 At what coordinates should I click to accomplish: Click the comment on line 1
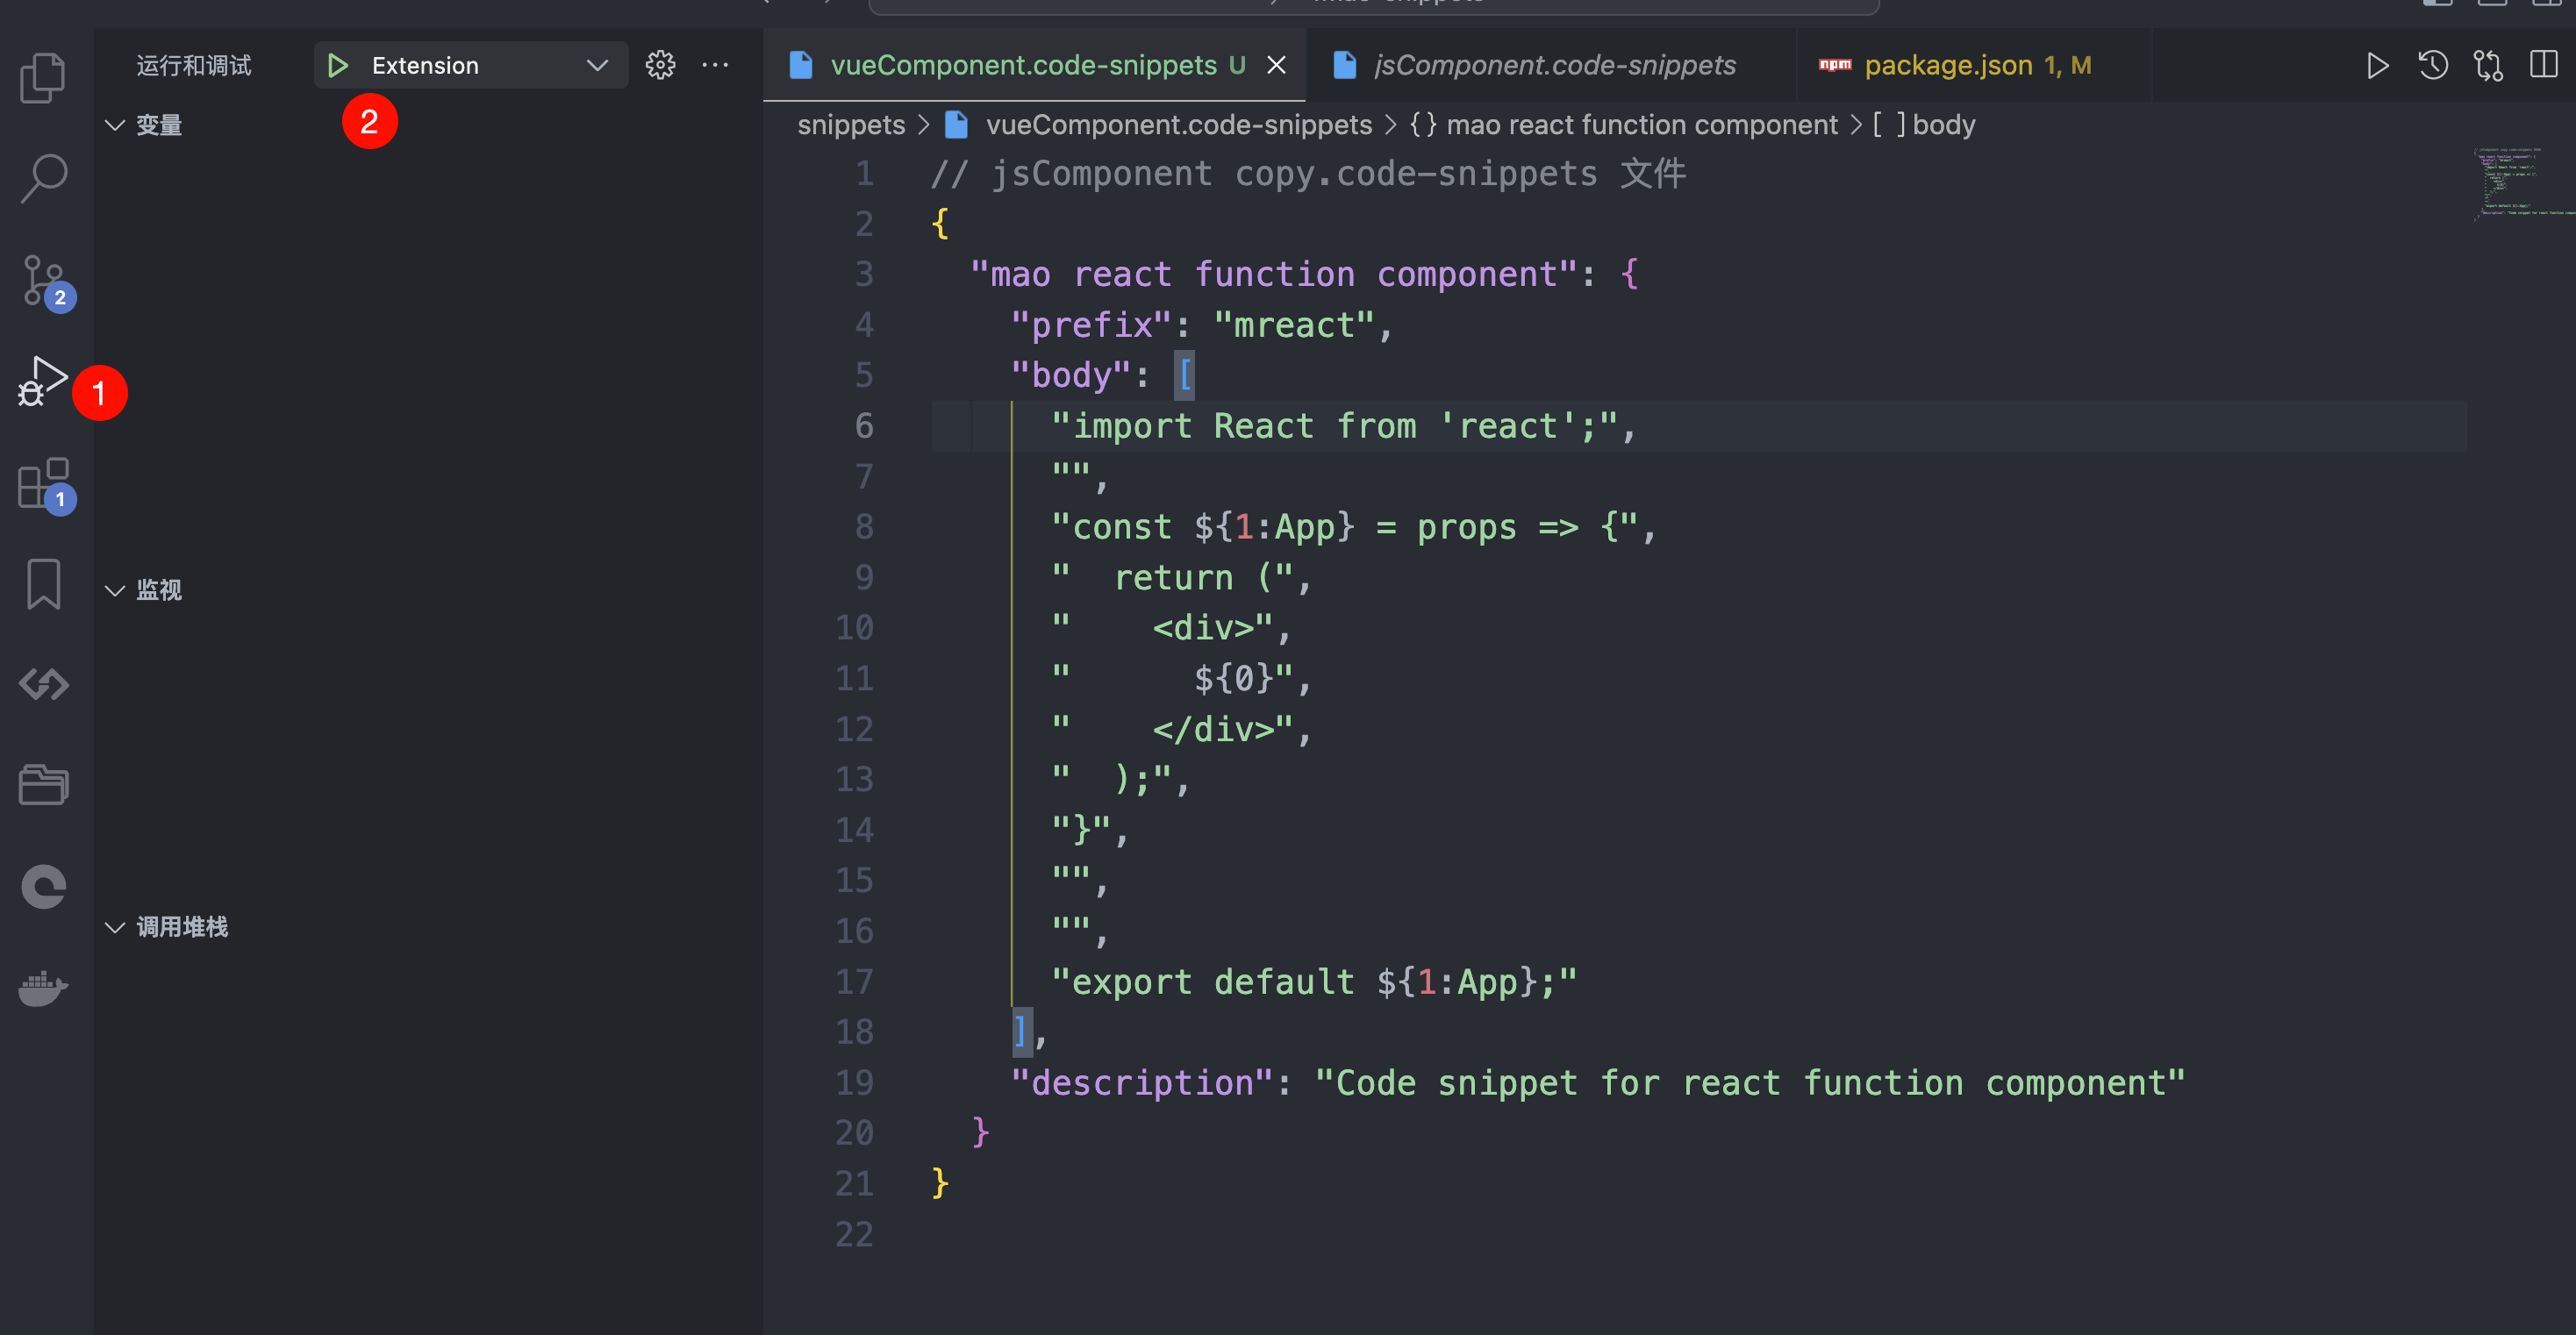tap(1308, 174)
